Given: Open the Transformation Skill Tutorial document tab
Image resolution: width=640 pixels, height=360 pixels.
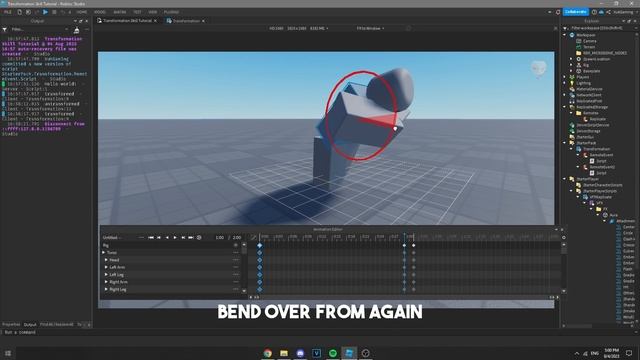Looking at the screenshot, I should pyautogui.click(x=127, y=20).
